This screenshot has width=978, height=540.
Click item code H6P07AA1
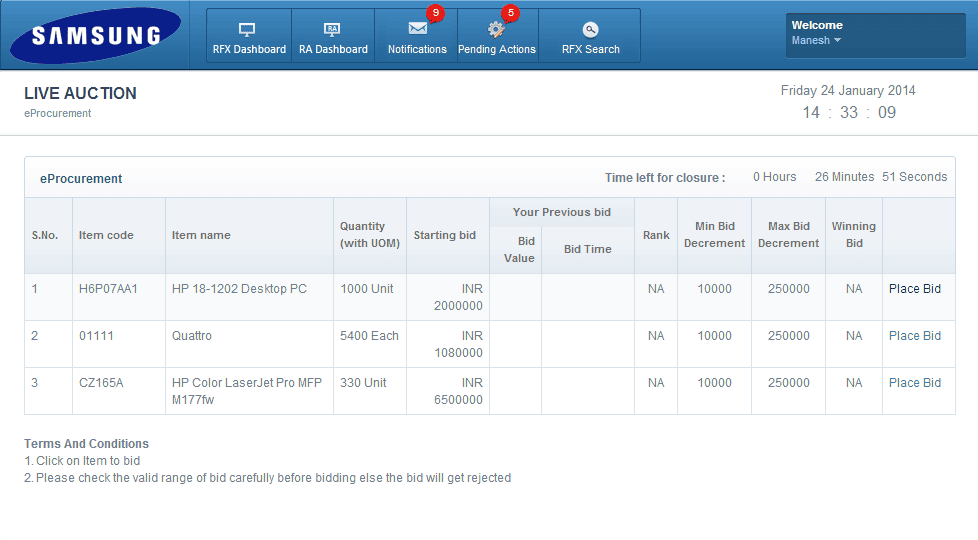coord(108,289)
